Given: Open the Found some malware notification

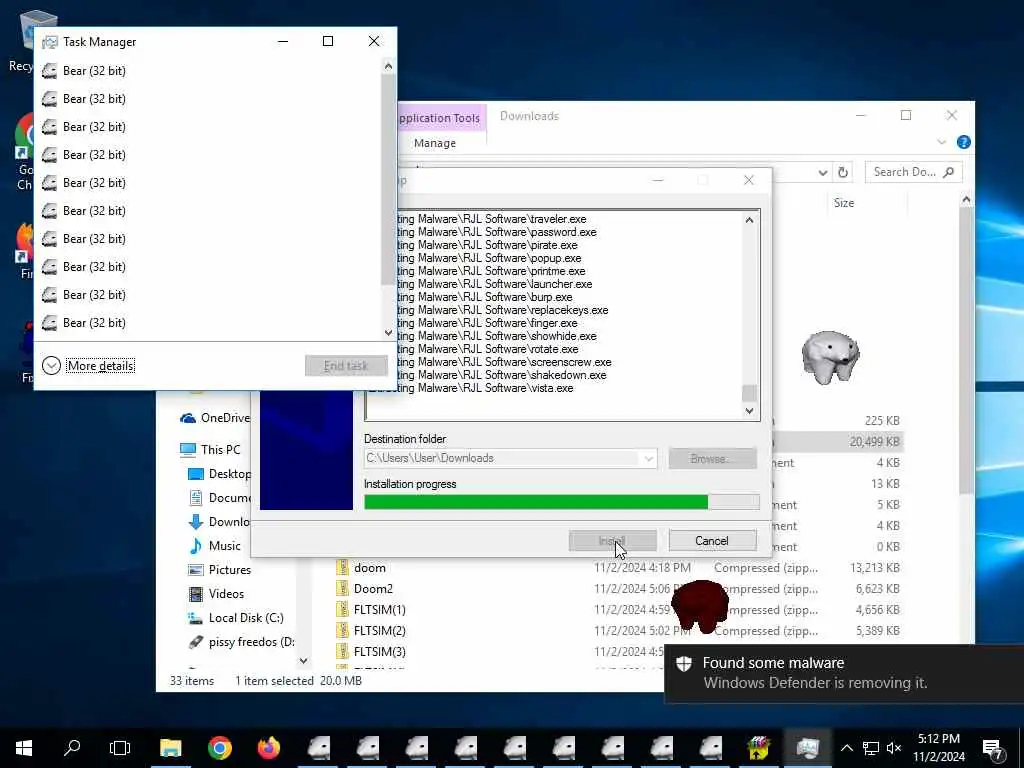Looking at the screenshot, I should (x=844, y=673).
